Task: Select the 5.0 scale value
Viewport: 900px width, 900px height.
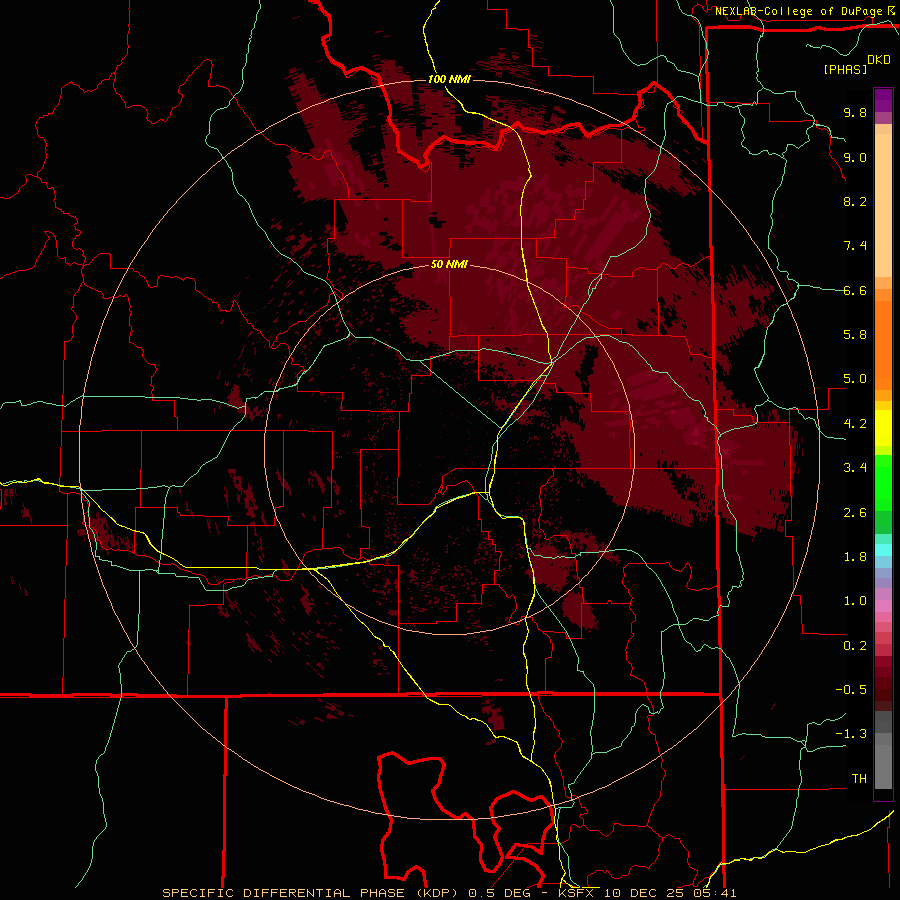Action: click(855, 379)
